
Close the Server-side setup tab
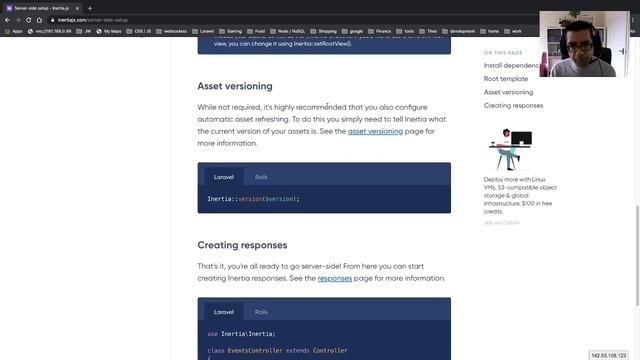coord(77,8)
